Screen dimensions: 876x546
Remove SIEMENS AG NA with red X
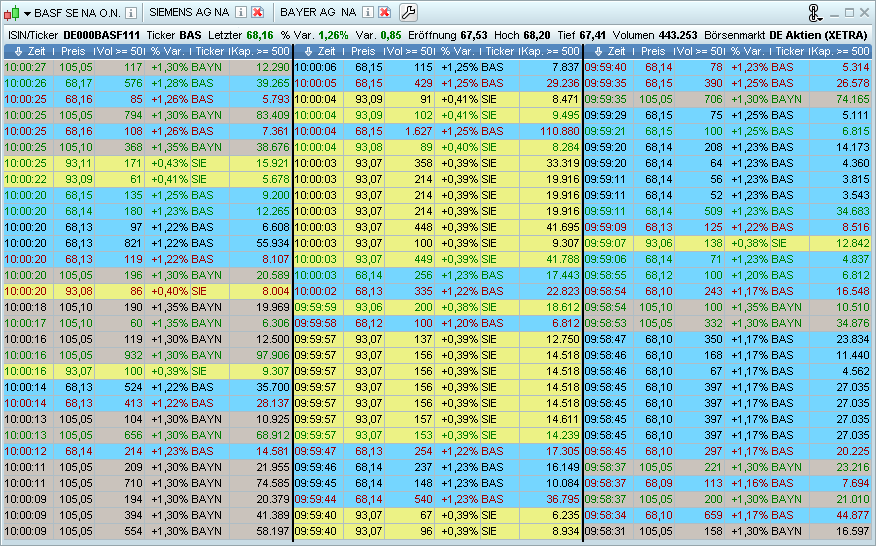(258, 12)
